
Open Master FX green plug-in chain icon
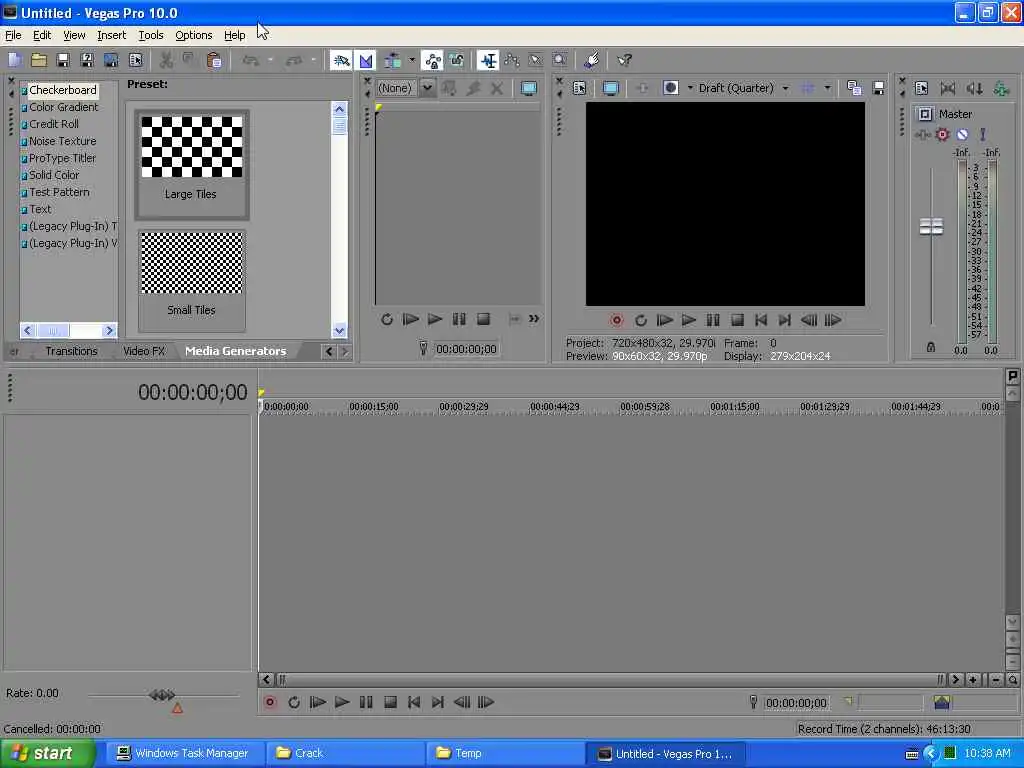pyautogui.click(x=1000, y=88)
